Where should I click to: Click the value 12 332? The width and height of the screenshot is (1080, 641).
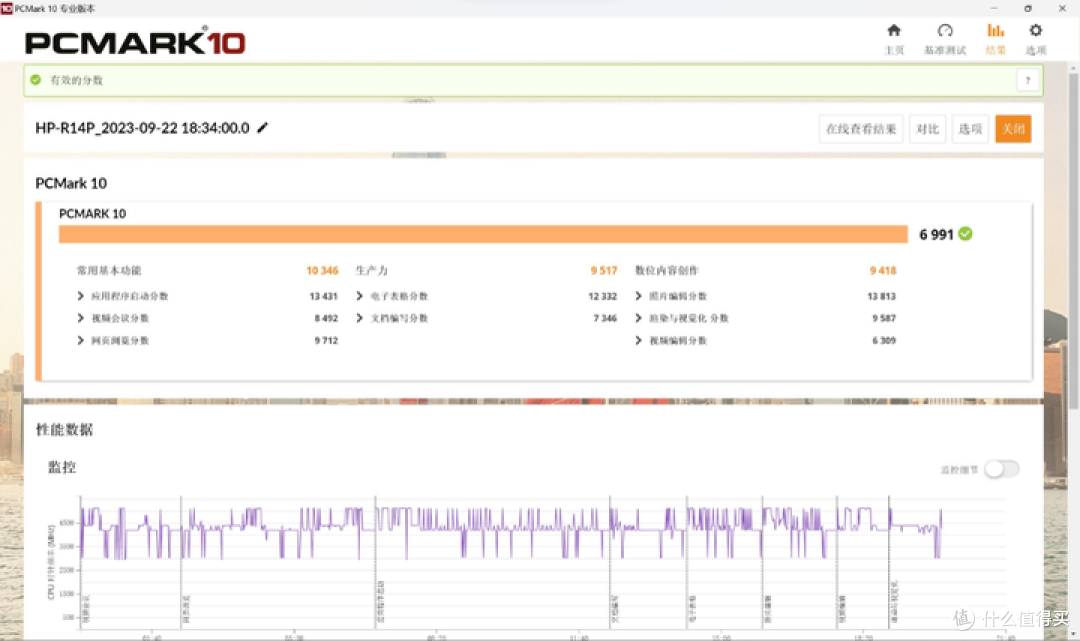point(603,296)
